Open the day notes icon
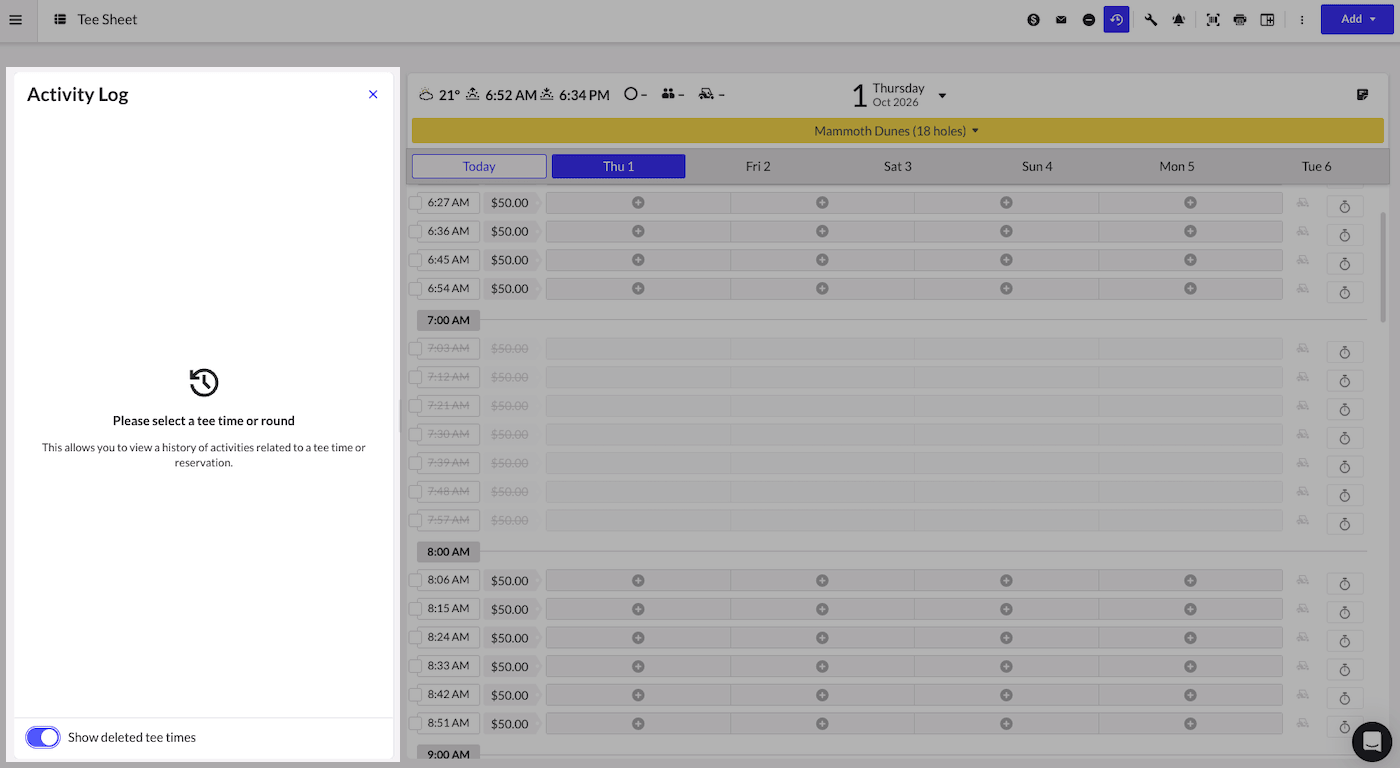Viewport: 1400px width, 768px height. click(1362, 95)
